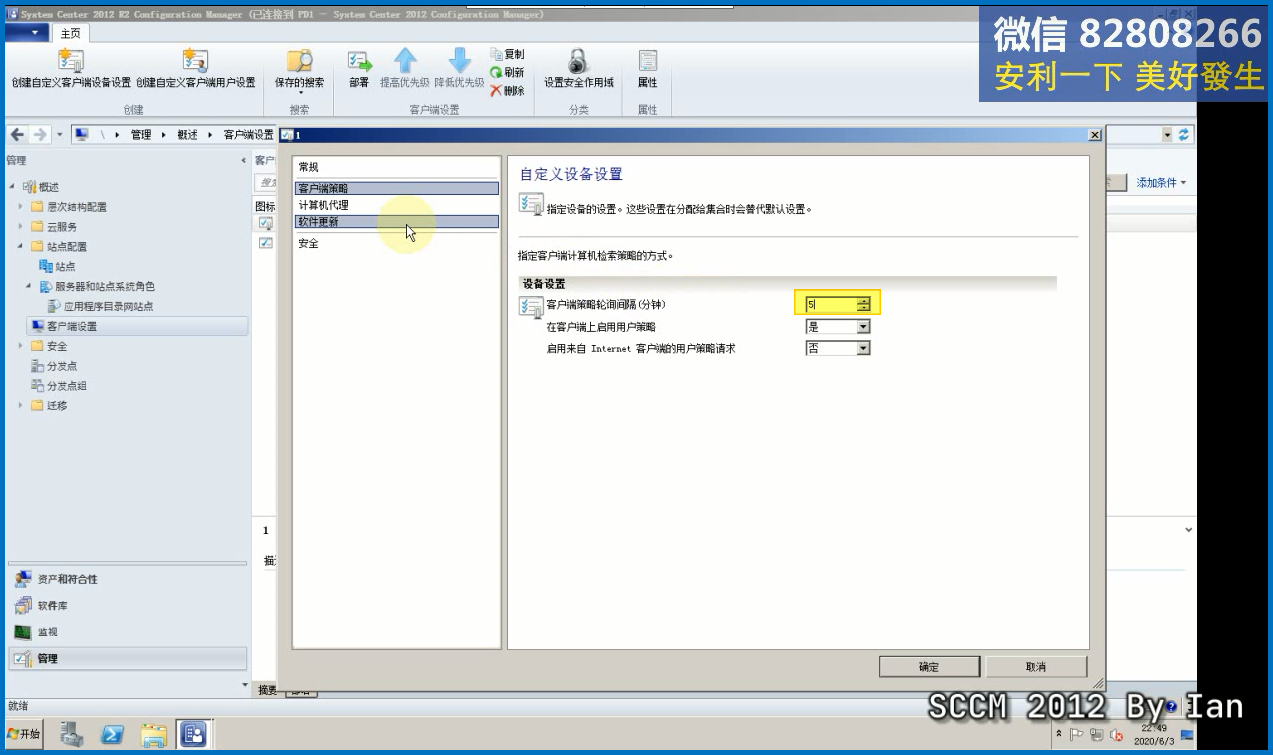Viewport: 1273px width, 755px height.
Task: Click the details pane collapse chevron
Action: (x=1188, y=530)
